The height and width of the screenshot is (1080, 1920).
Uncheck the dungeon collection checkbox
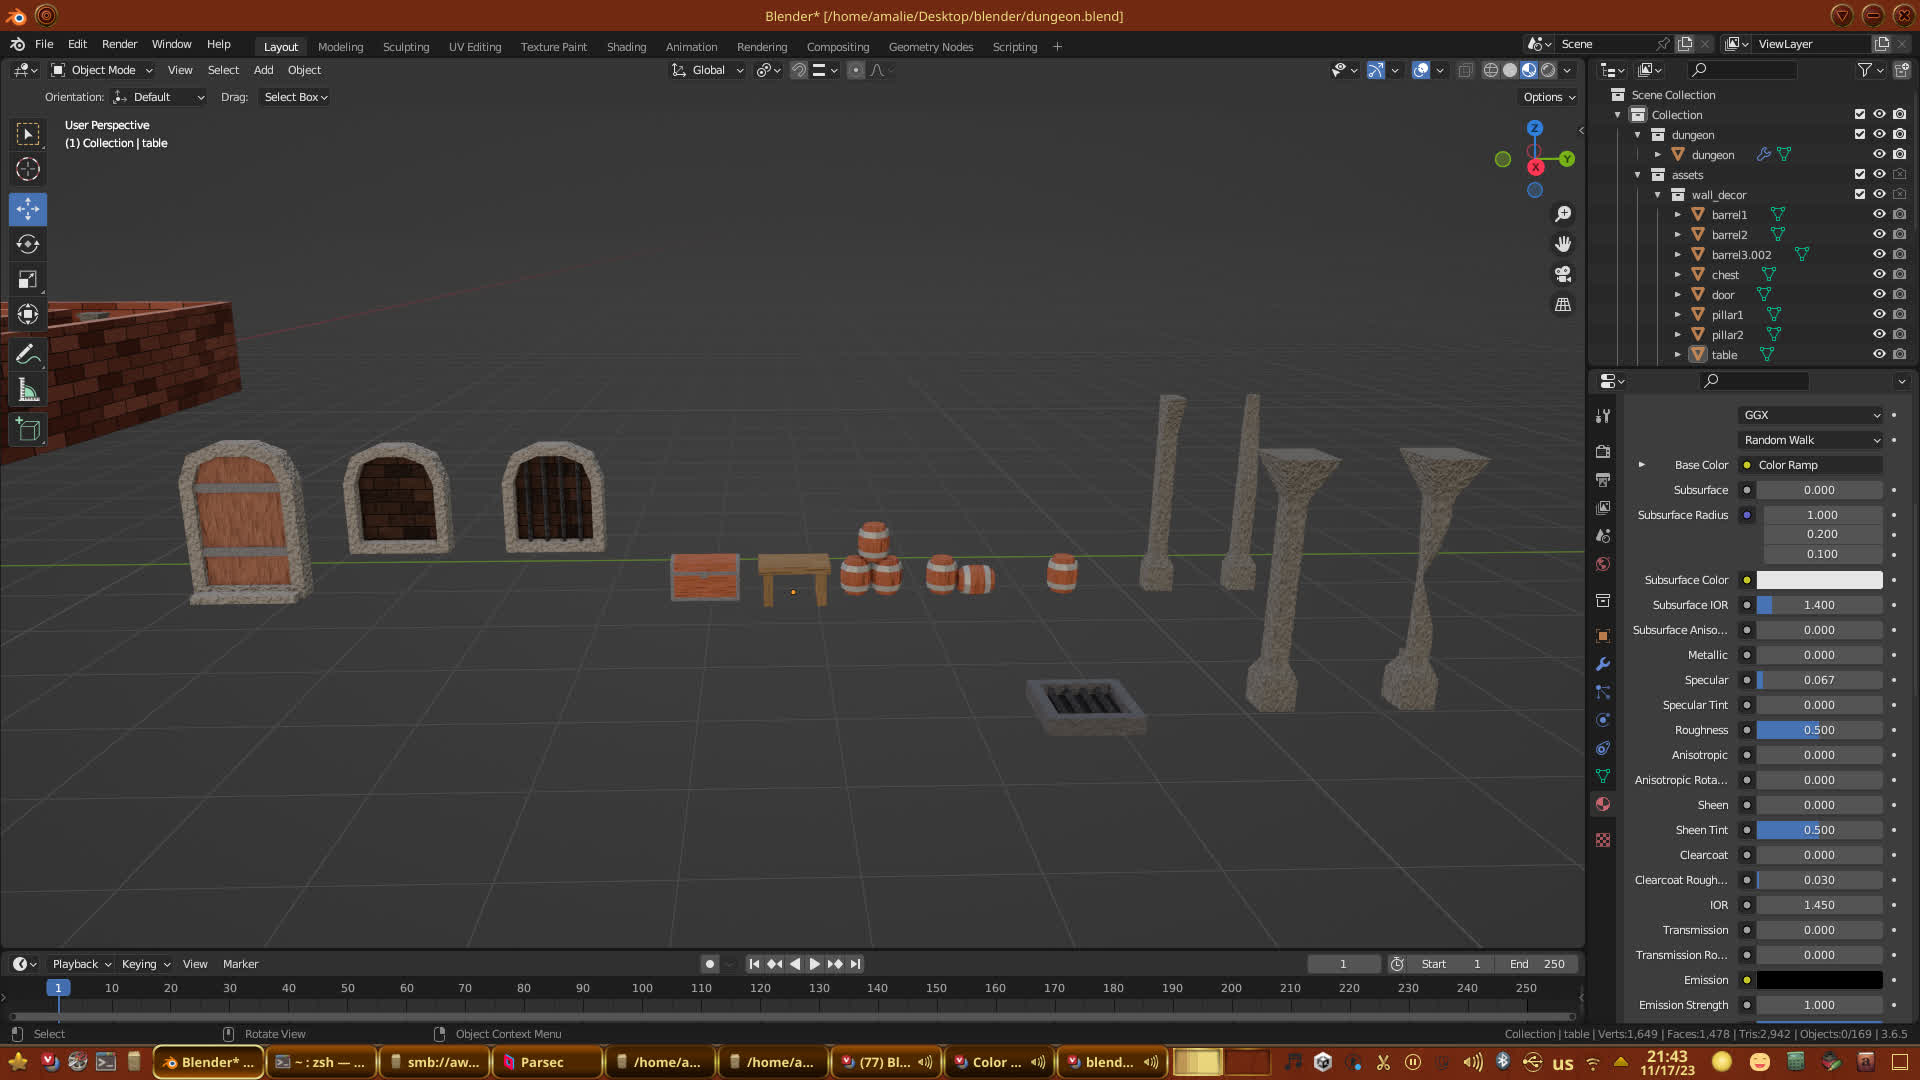tap(1860, 134)
